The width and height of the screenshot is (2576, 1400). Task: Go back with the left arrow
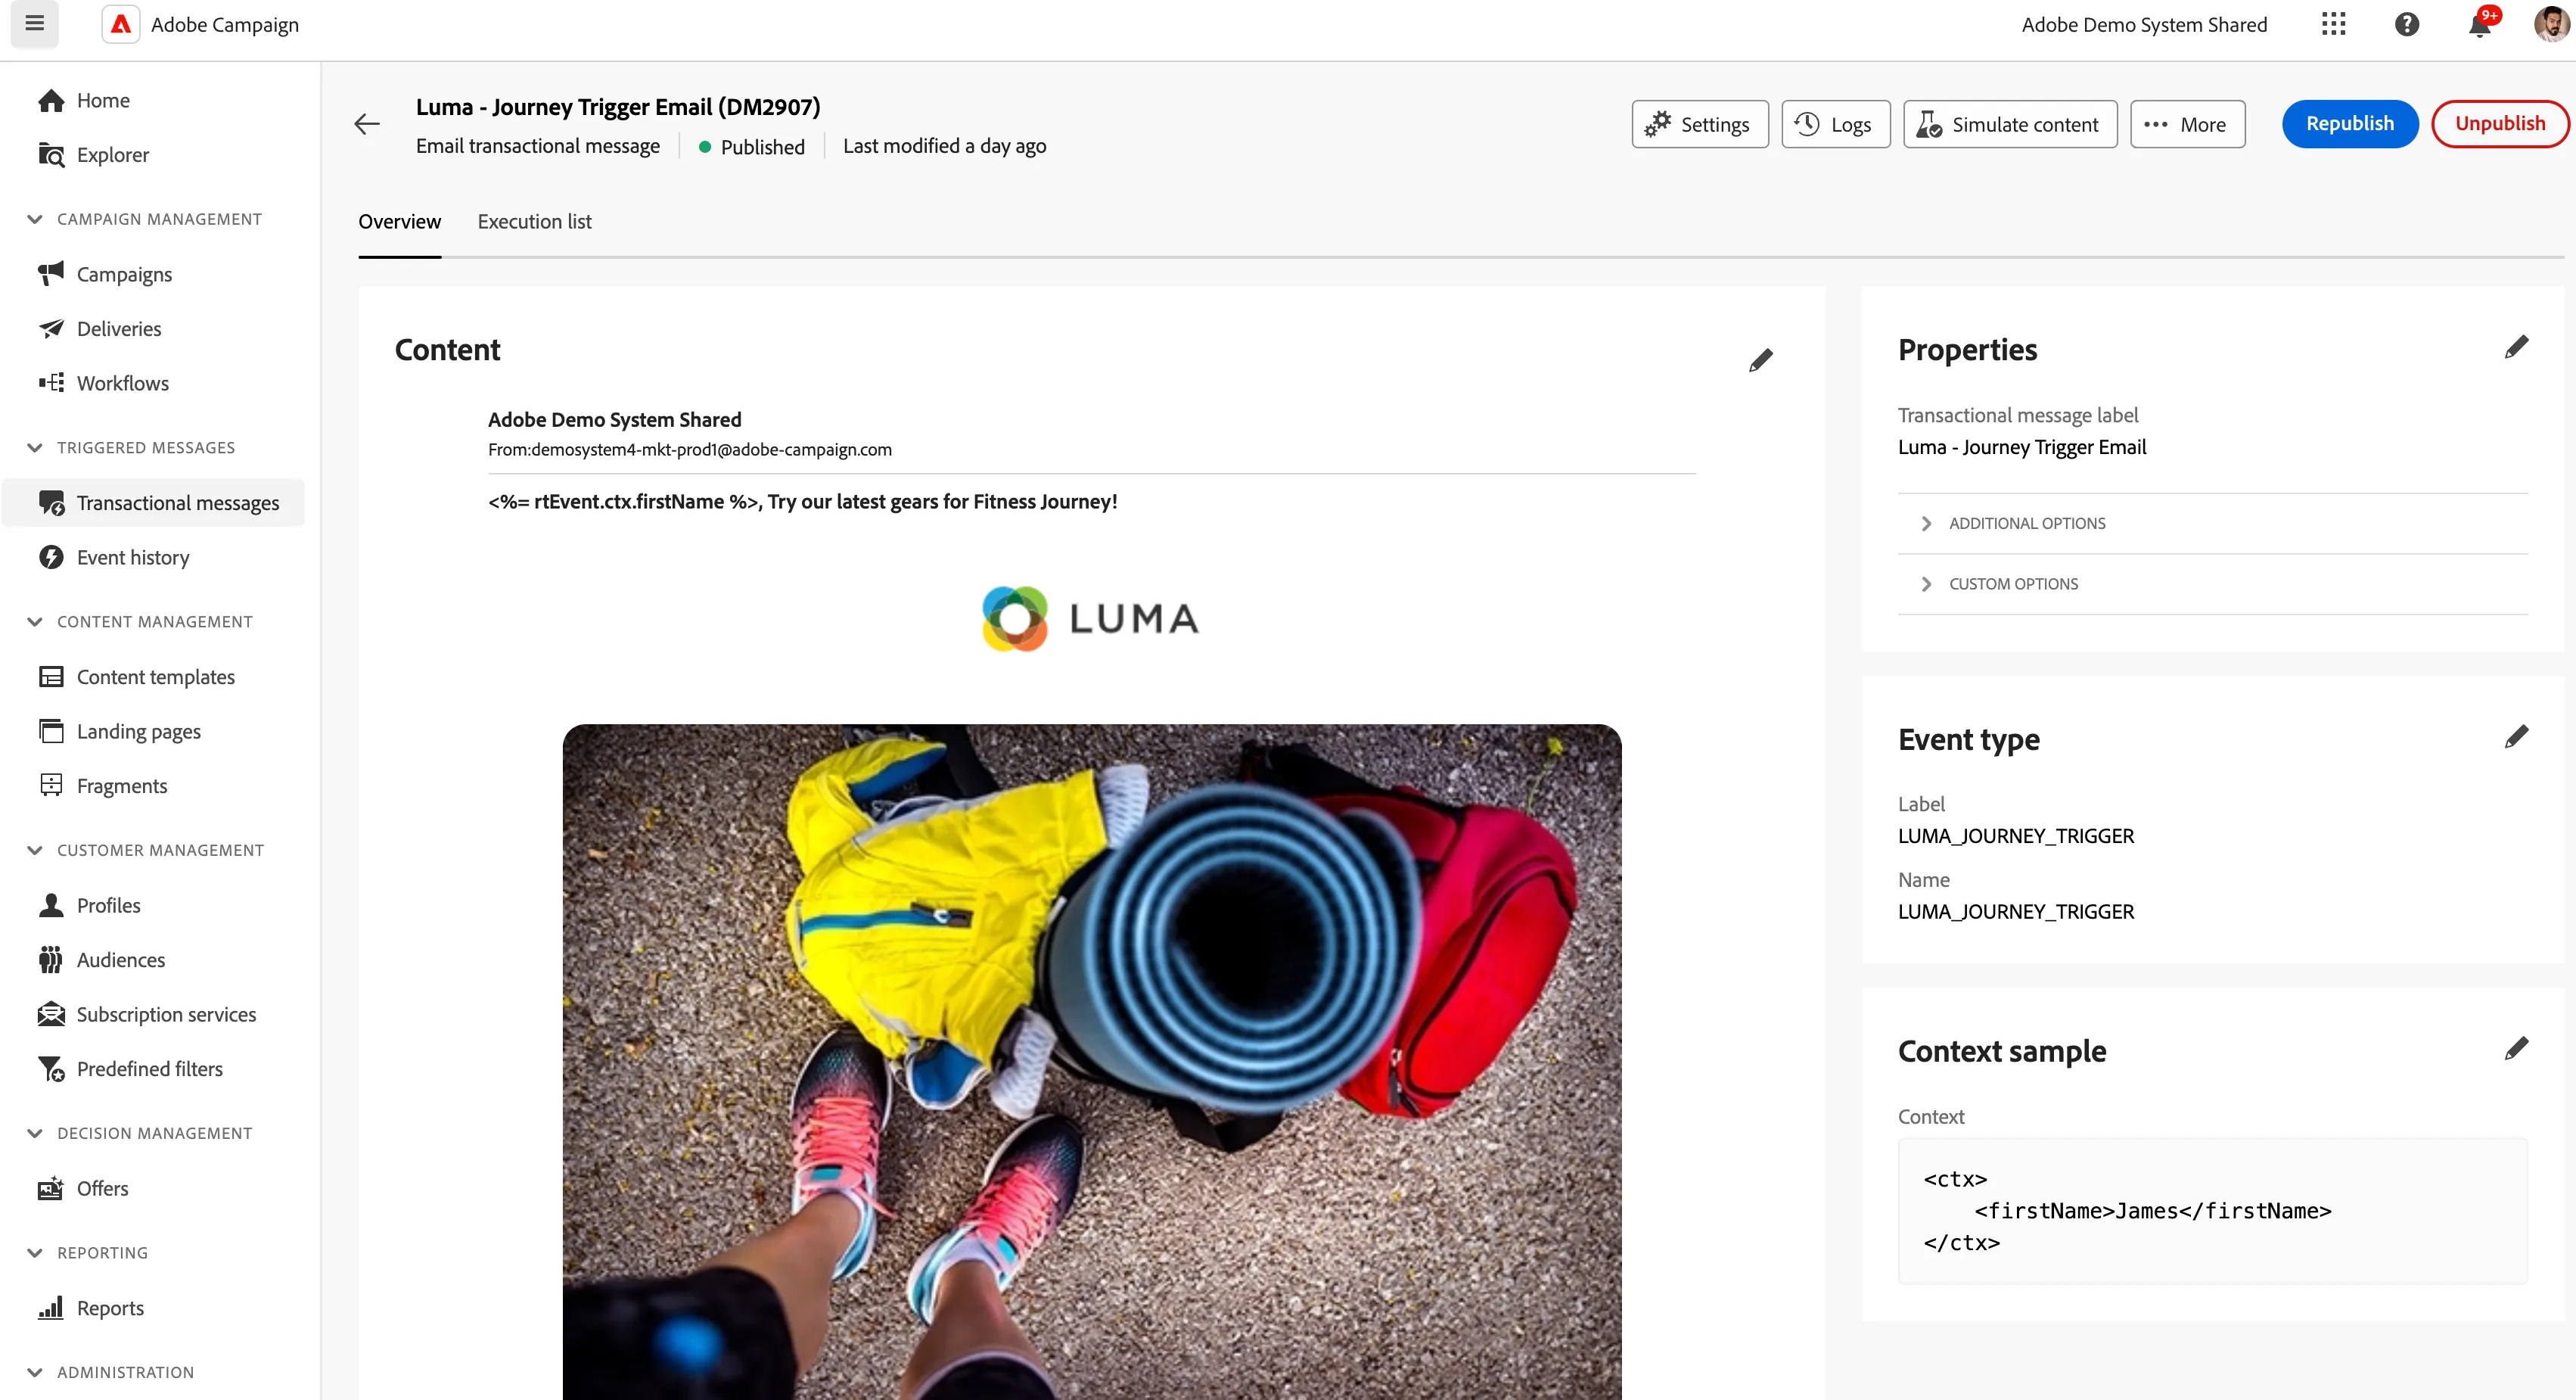(367, 124)
